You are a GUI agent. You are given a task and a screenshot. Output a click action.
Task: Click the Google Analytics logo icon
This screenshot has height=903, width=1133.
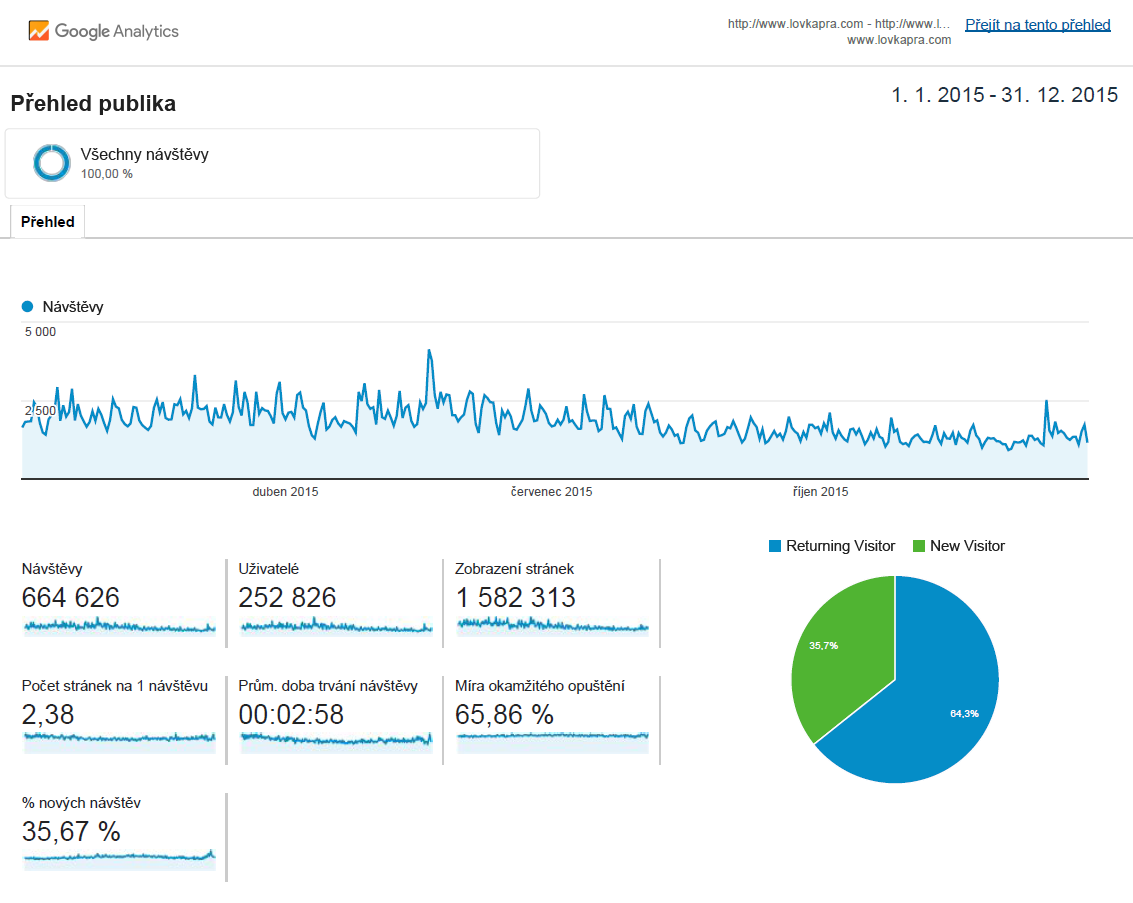pos(39,31)
